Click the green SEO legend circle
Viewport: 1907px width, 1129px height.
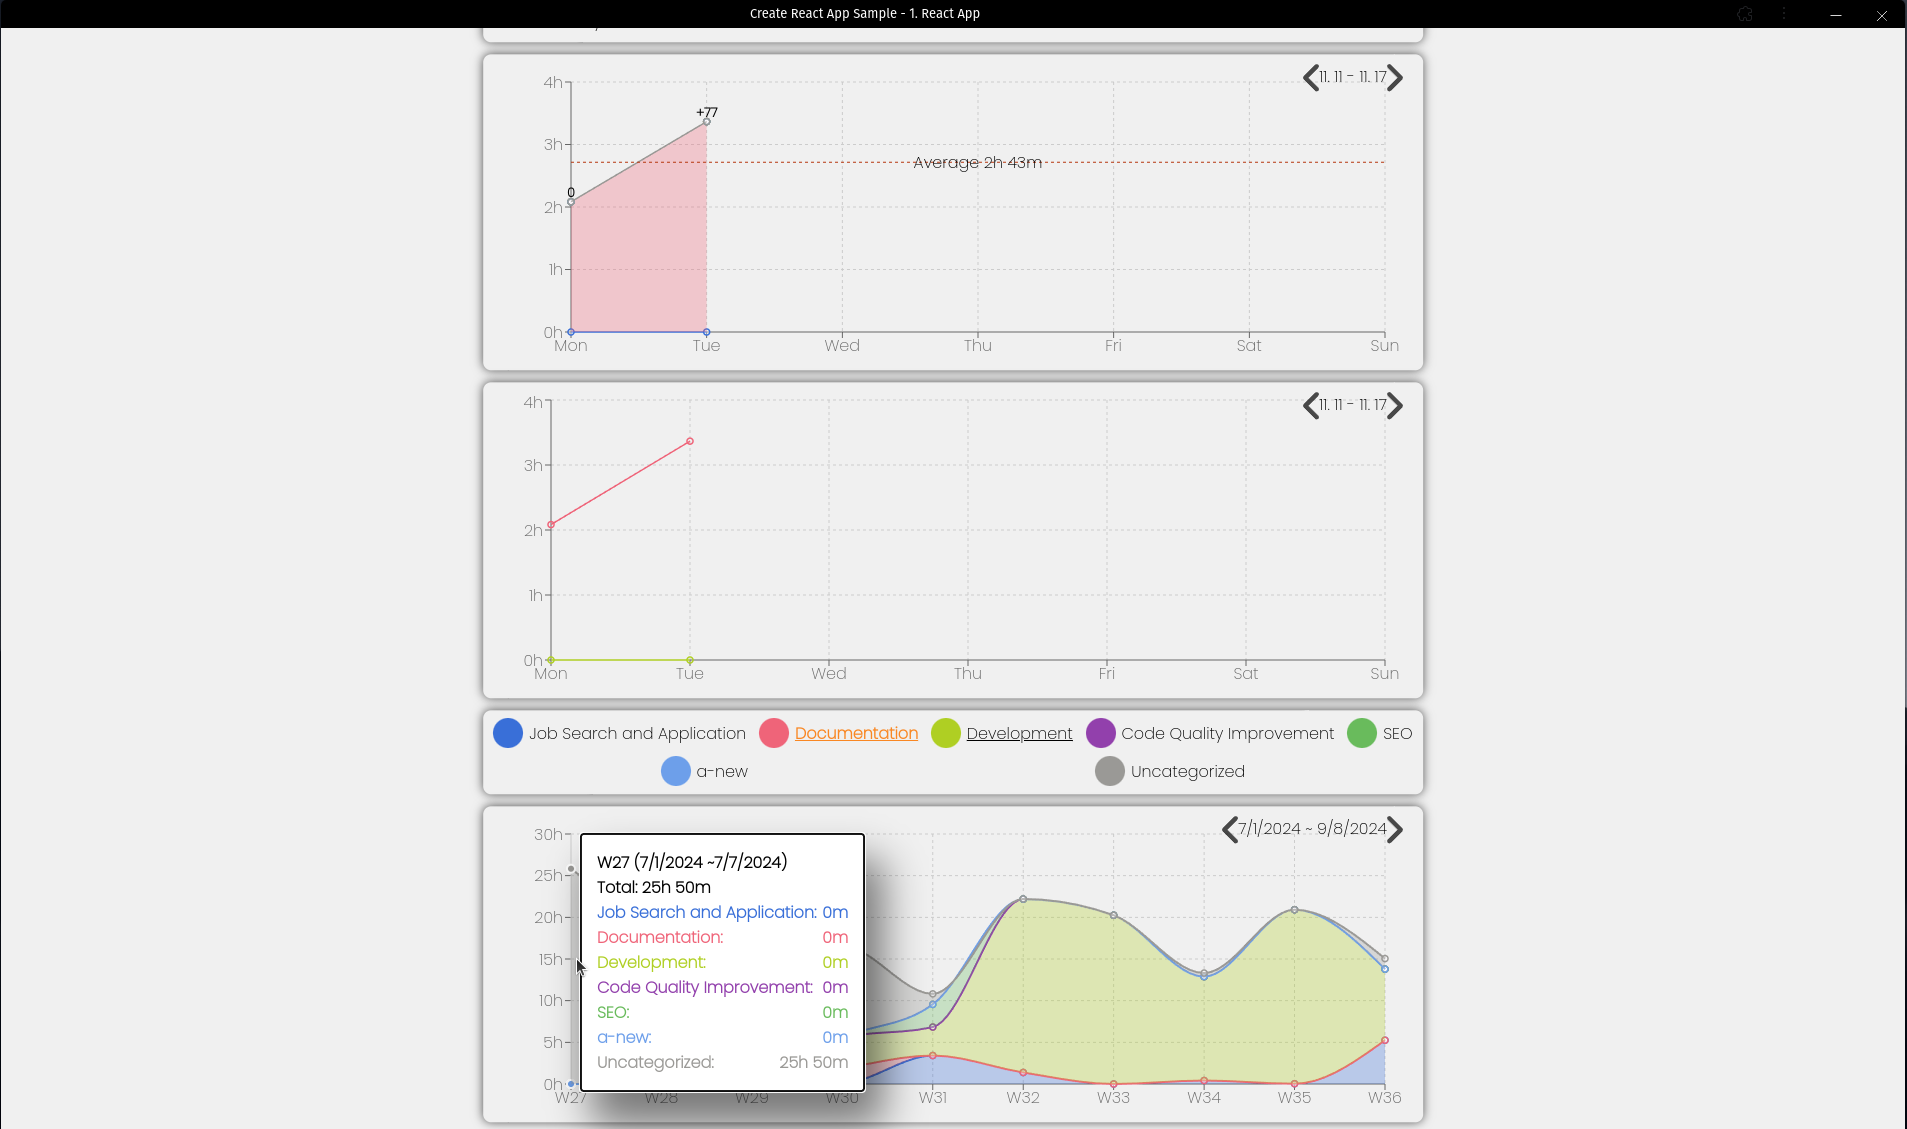point(1361,733)
